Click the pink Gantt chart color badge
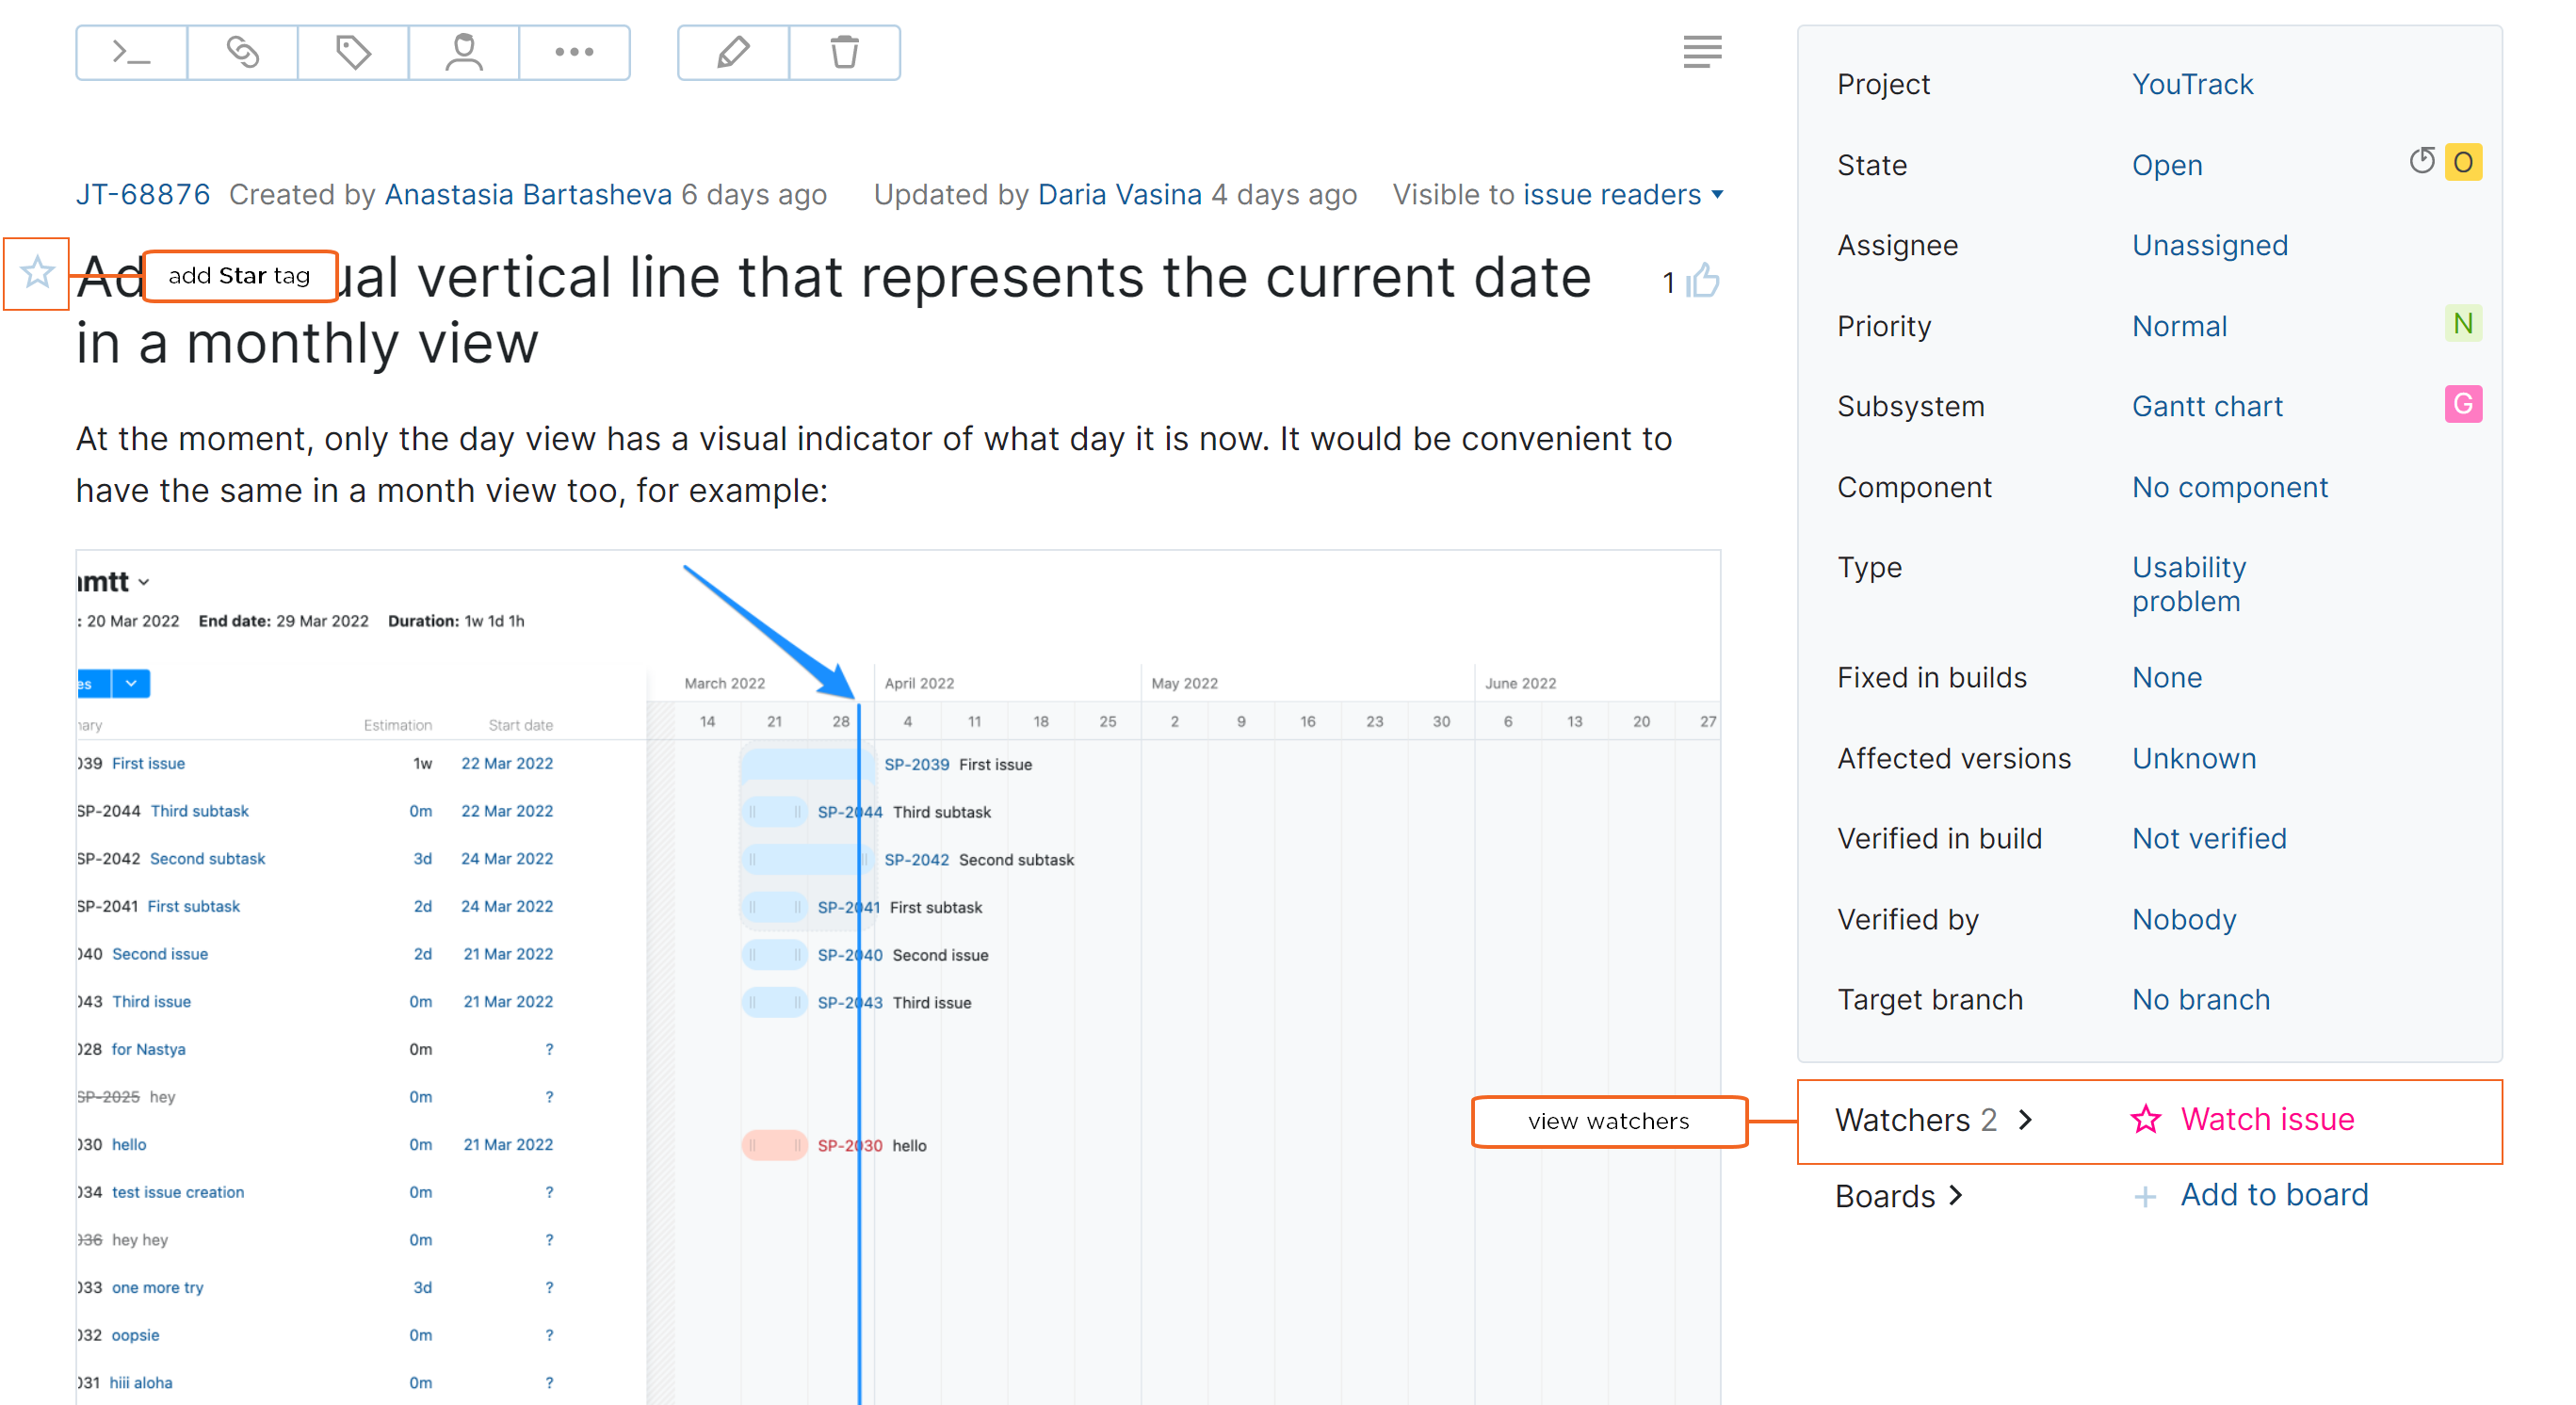Viewport: 2576px width, 1405px height. click(2462, 405)
